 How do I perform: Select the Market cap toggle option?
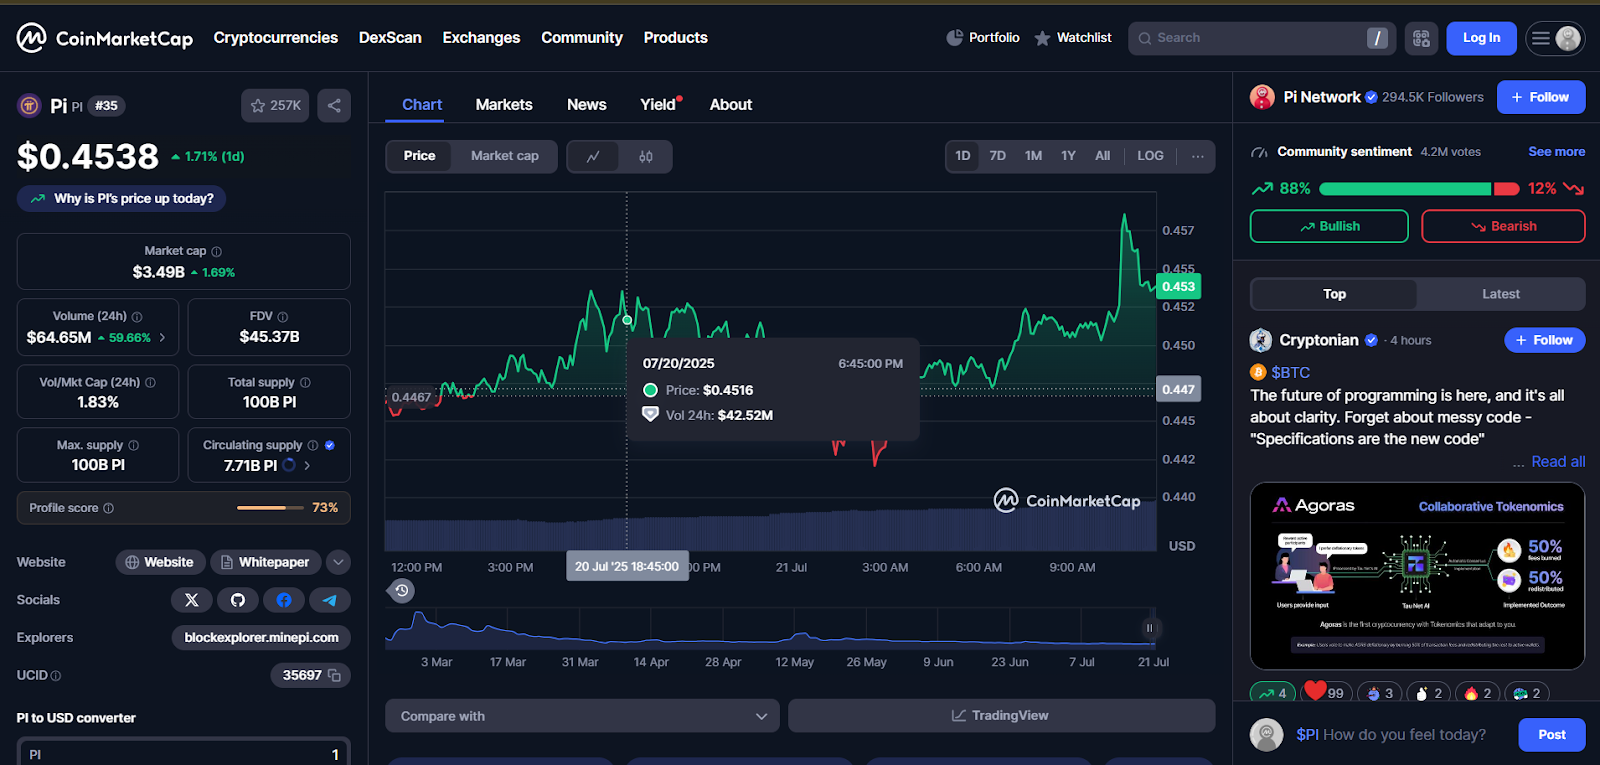tap(505, 156)
